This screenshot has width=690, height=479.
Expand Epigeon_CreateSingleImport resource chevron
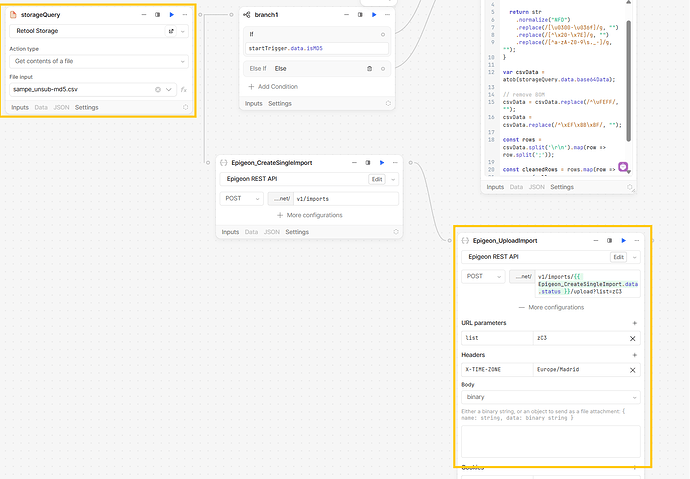393,179
